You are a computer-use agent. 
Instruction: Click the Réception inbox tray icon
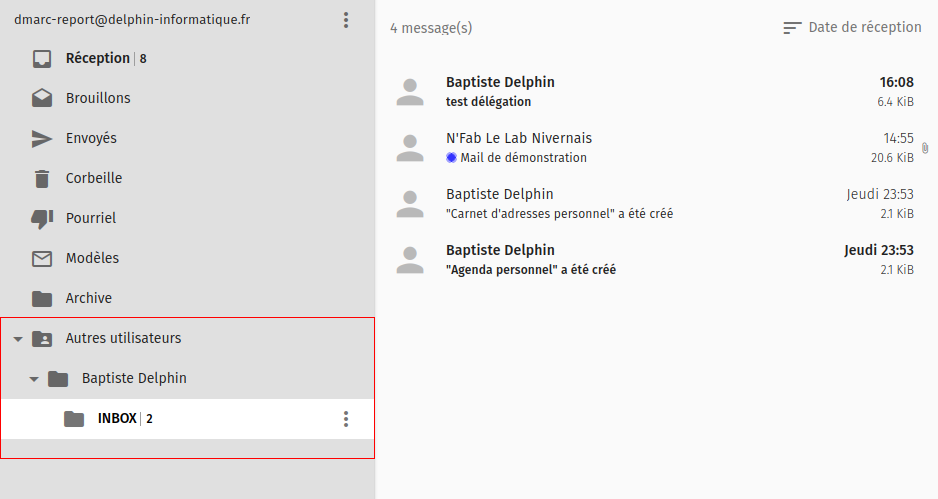[42, 59]
